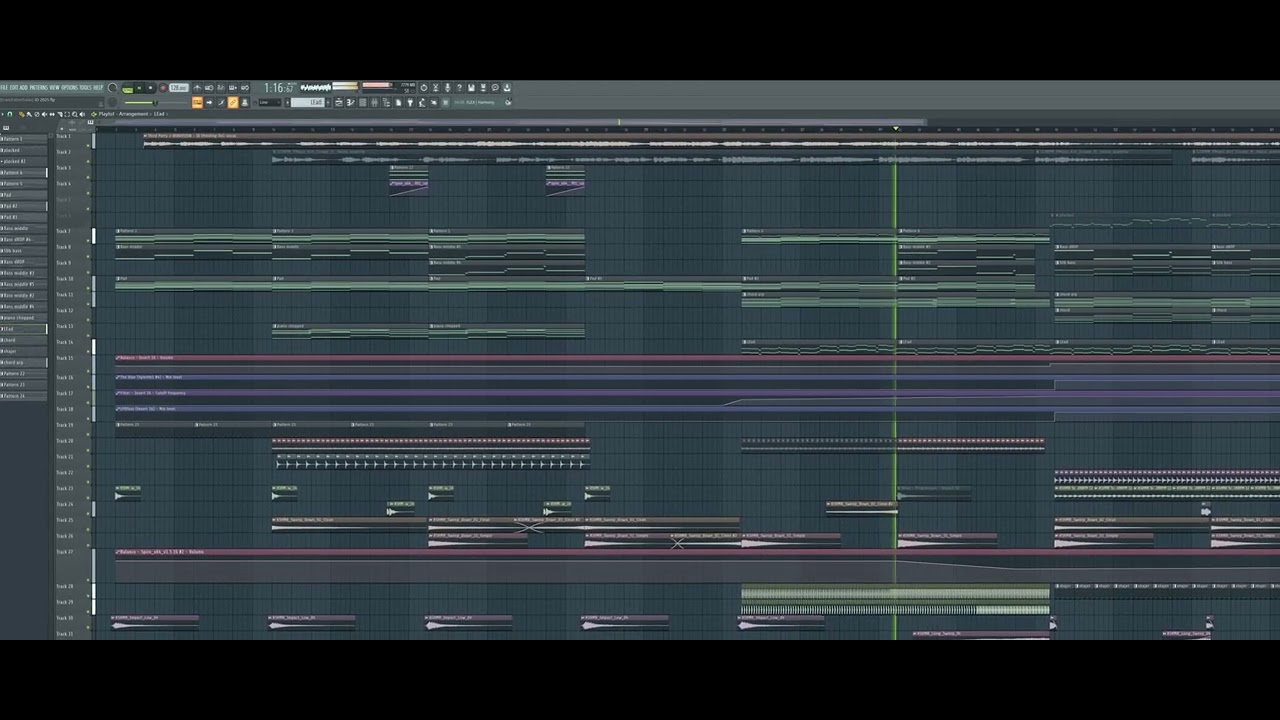Open the global snap selector set to Line

270,102
